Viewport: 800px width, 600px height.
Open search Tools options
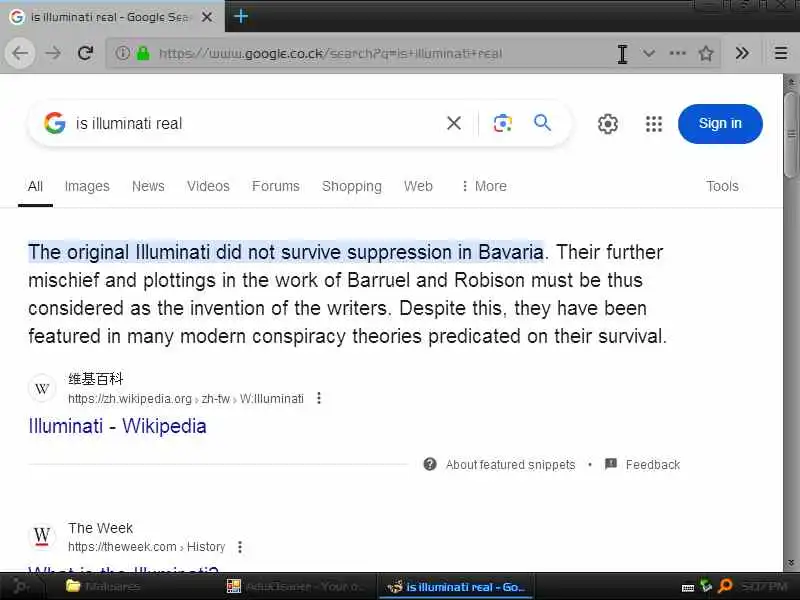point(722,186)
